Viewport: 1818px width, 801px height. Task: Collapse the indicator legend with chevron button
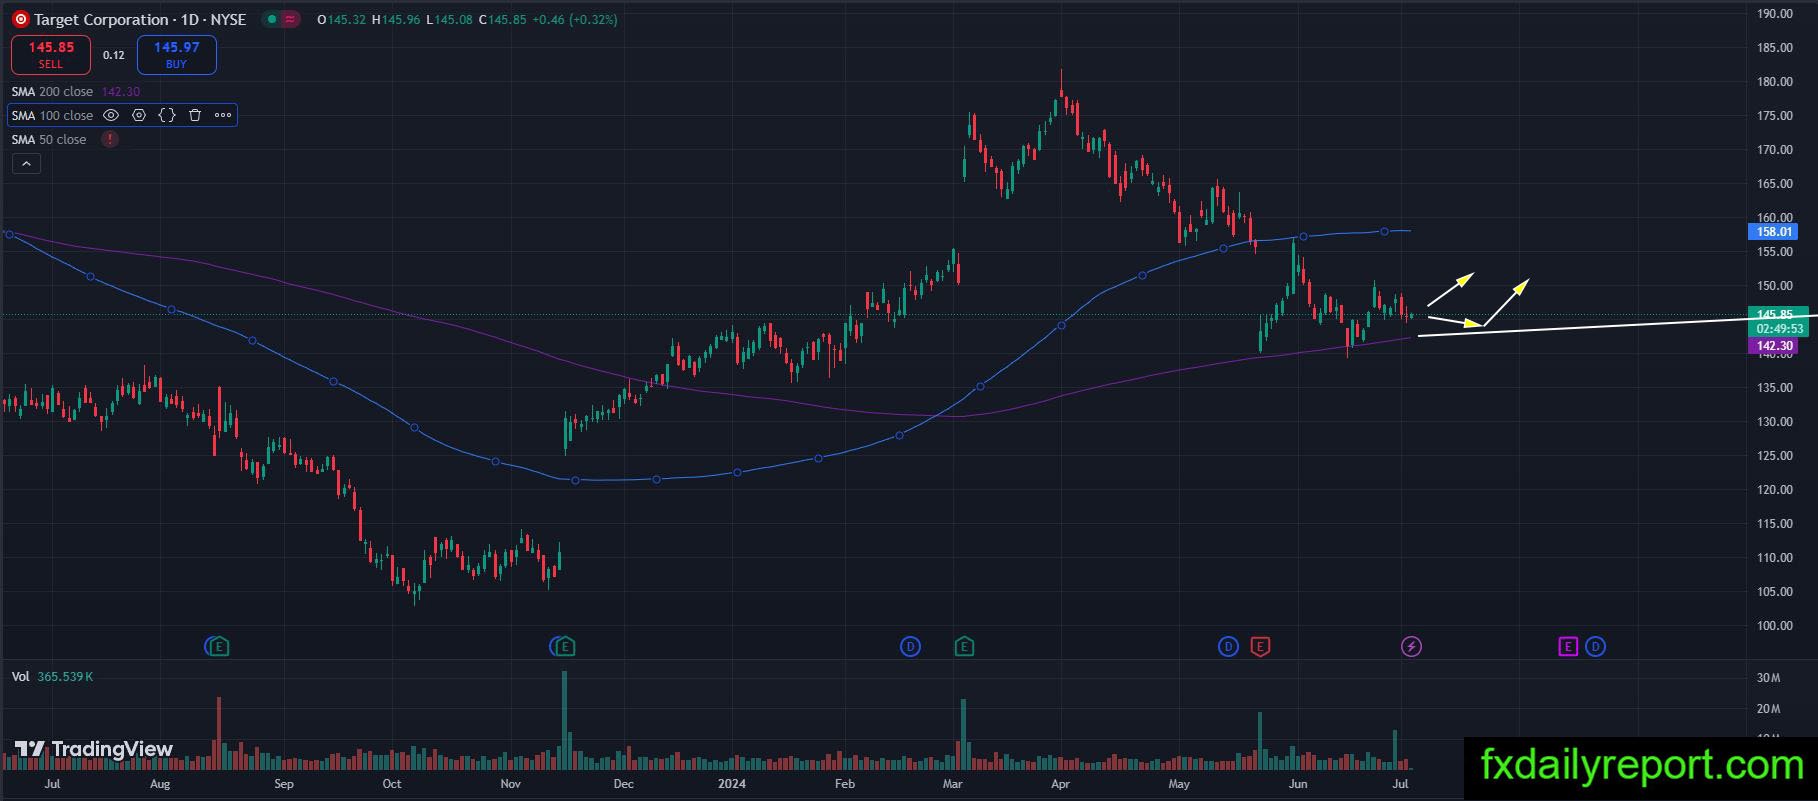tap(26, 164)
